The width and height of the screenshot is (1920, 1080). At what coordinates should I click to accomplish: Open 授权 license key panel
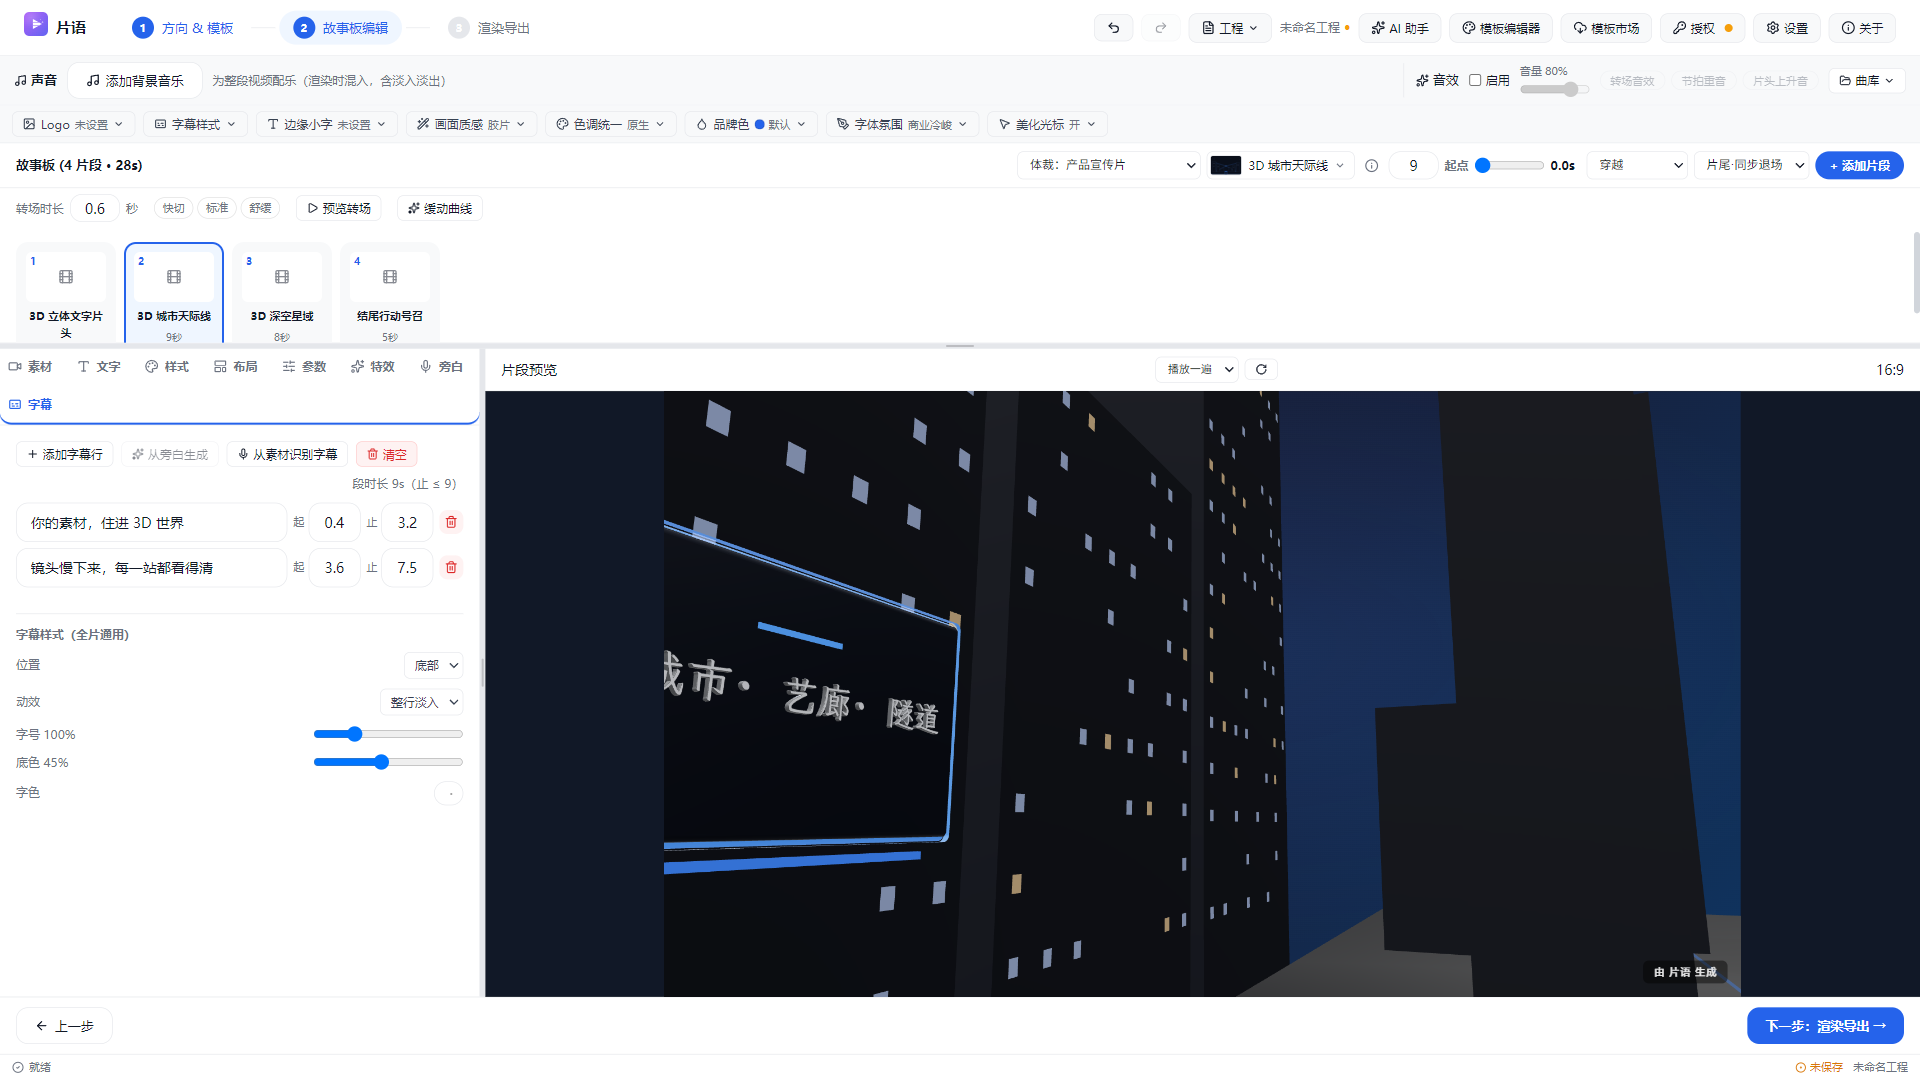coord(1702,28)
